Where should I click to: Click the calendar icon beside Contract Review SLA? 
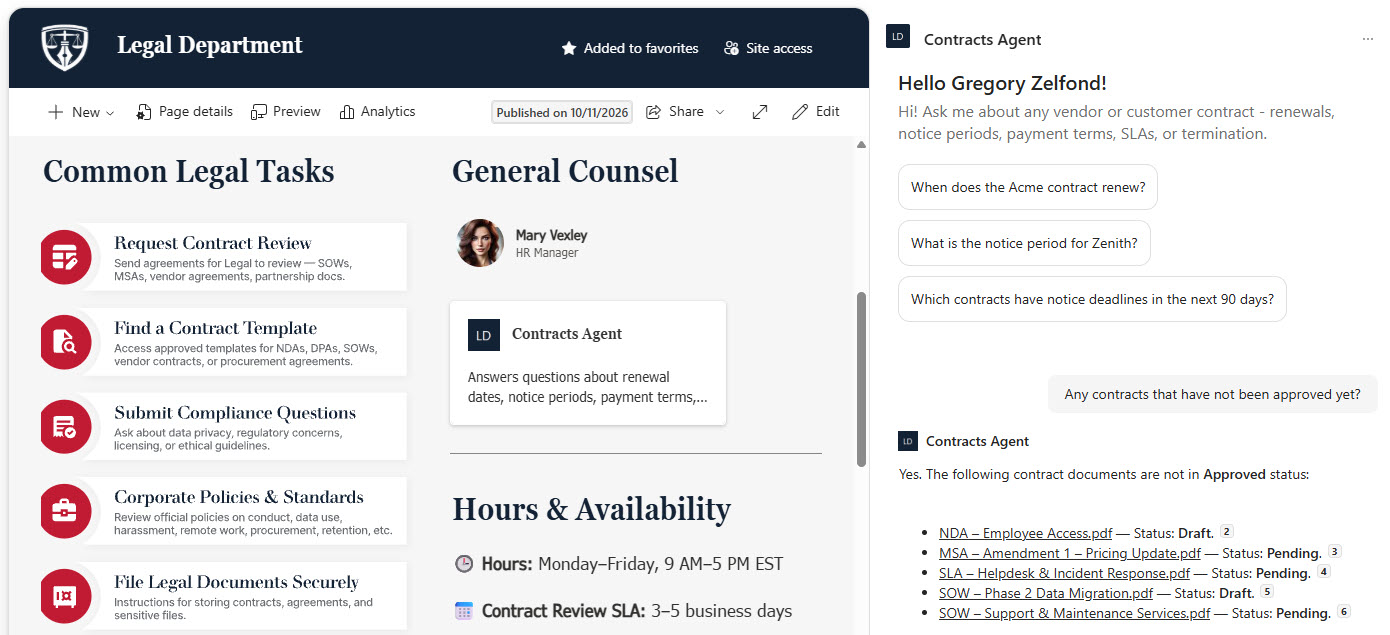point(463,611)
